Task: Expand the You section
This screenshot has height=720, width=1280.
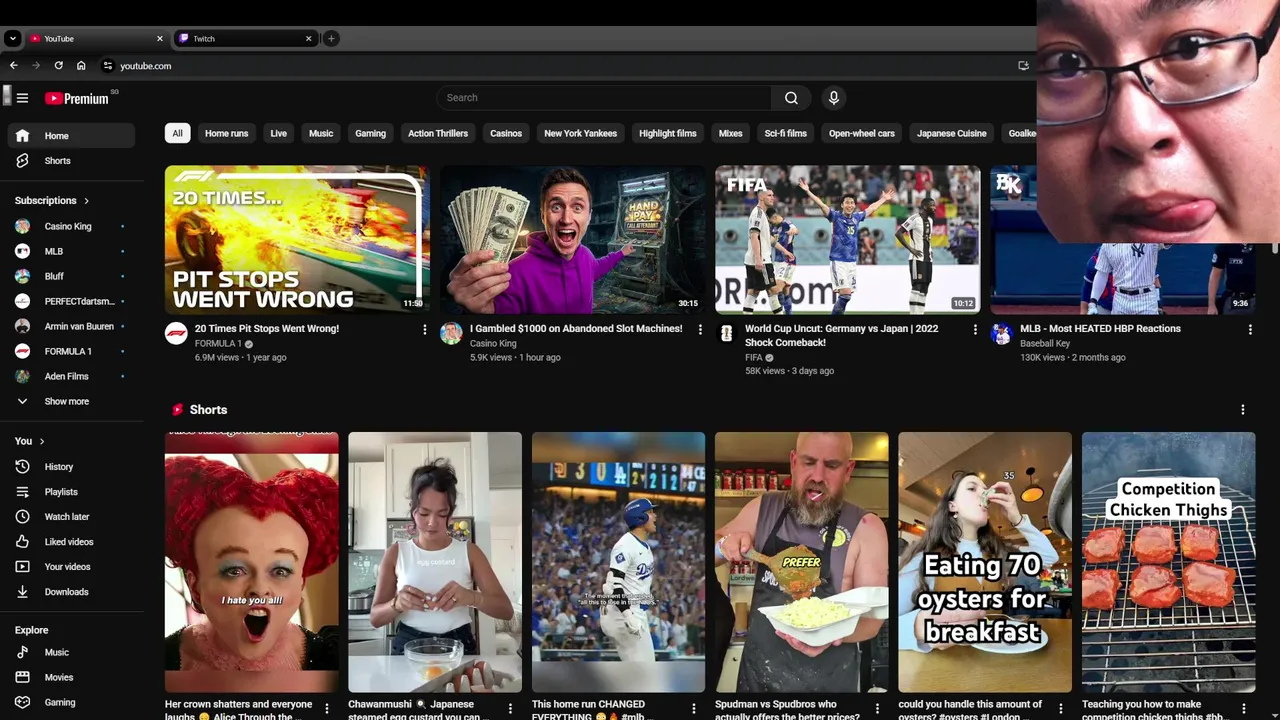Action: [30, 441]
